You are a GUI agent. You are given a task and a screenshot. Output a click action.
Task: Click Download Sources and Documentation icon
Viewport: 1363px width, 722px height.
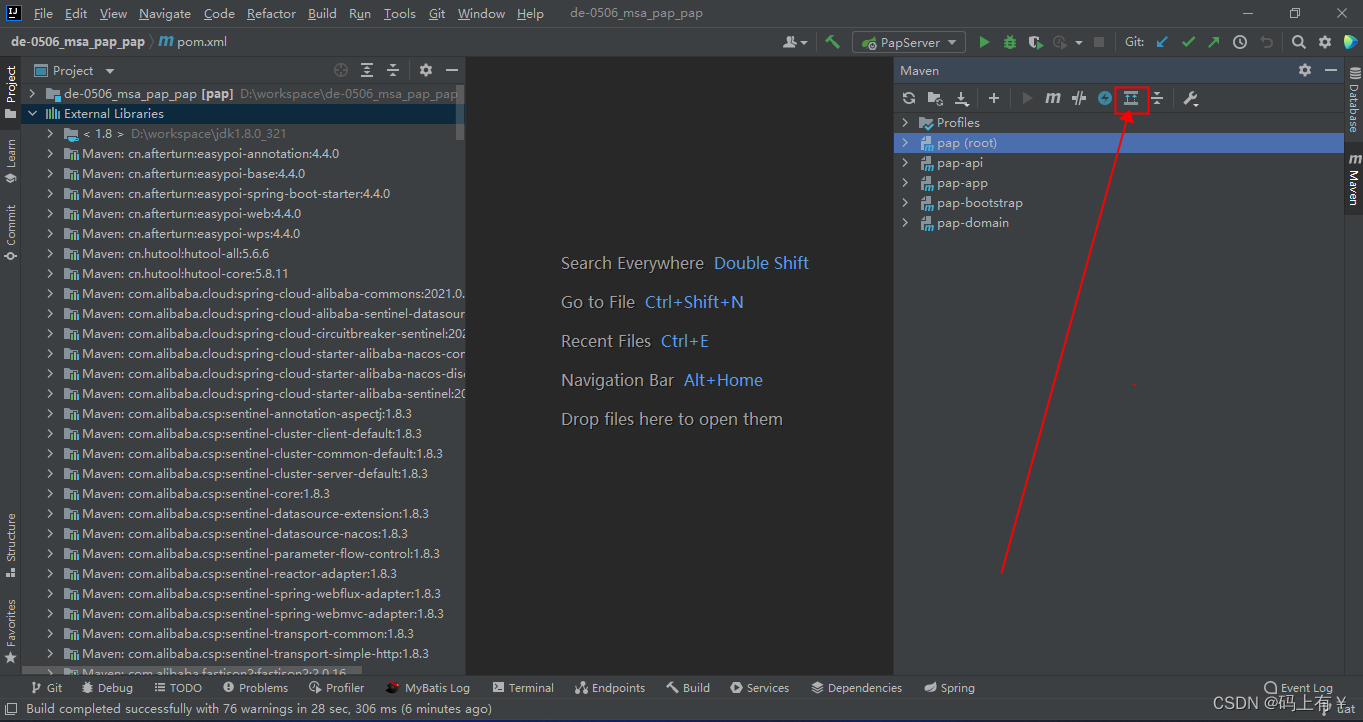(962, 98)
